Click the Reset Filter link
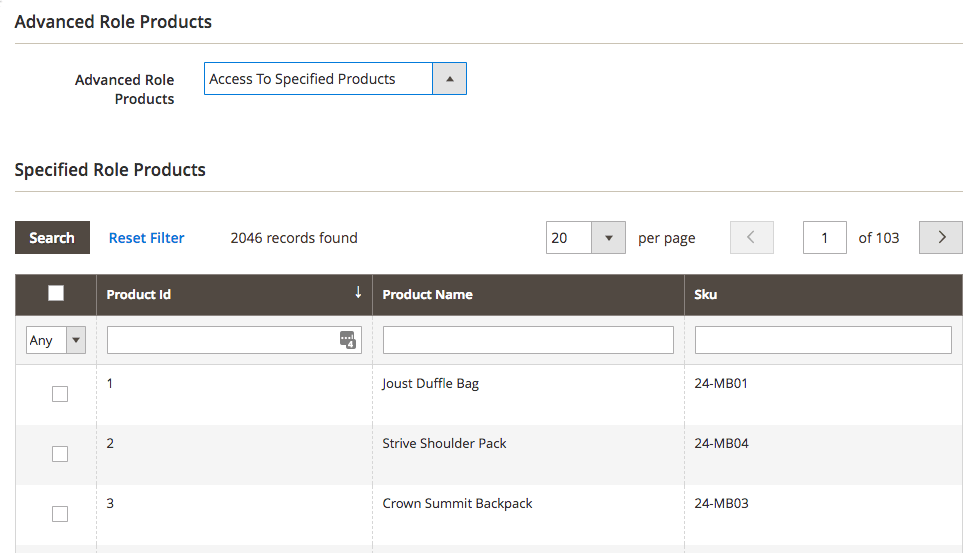967x553 pixels. (x=147, y=238)
